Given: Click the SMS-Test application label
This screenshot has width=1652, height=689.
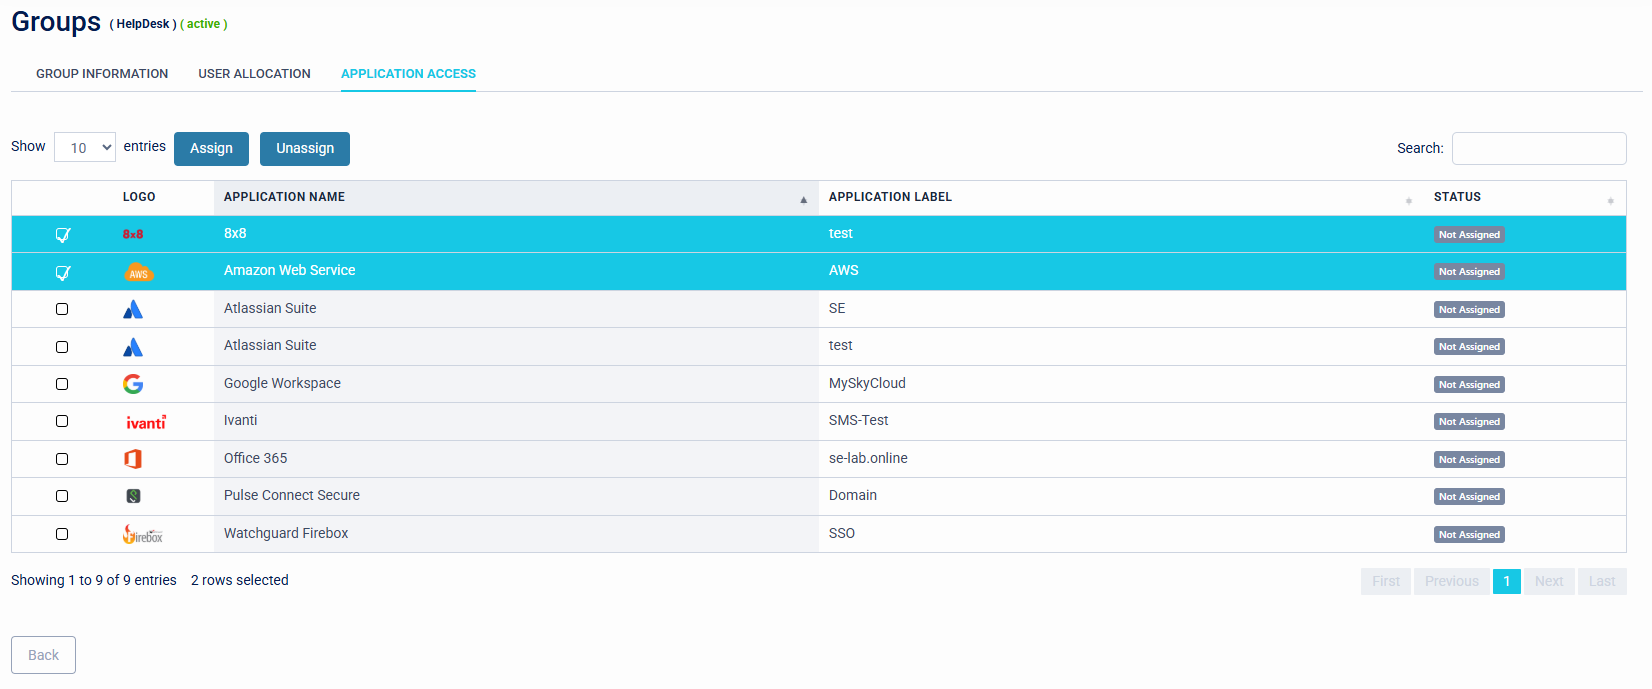Looking at the screenshot, I should tap(858, 420).
